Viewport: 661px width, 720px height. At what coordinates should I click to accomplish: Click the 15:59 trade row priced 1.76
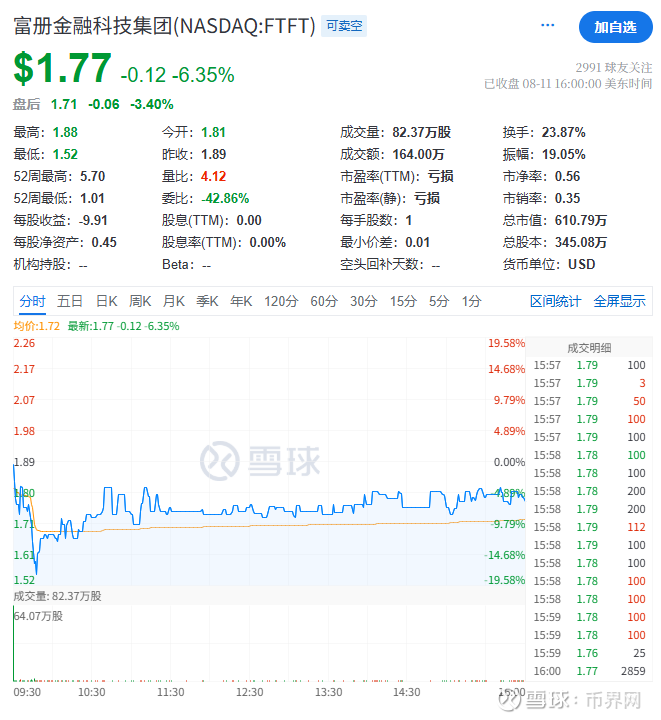pos(589,653)
